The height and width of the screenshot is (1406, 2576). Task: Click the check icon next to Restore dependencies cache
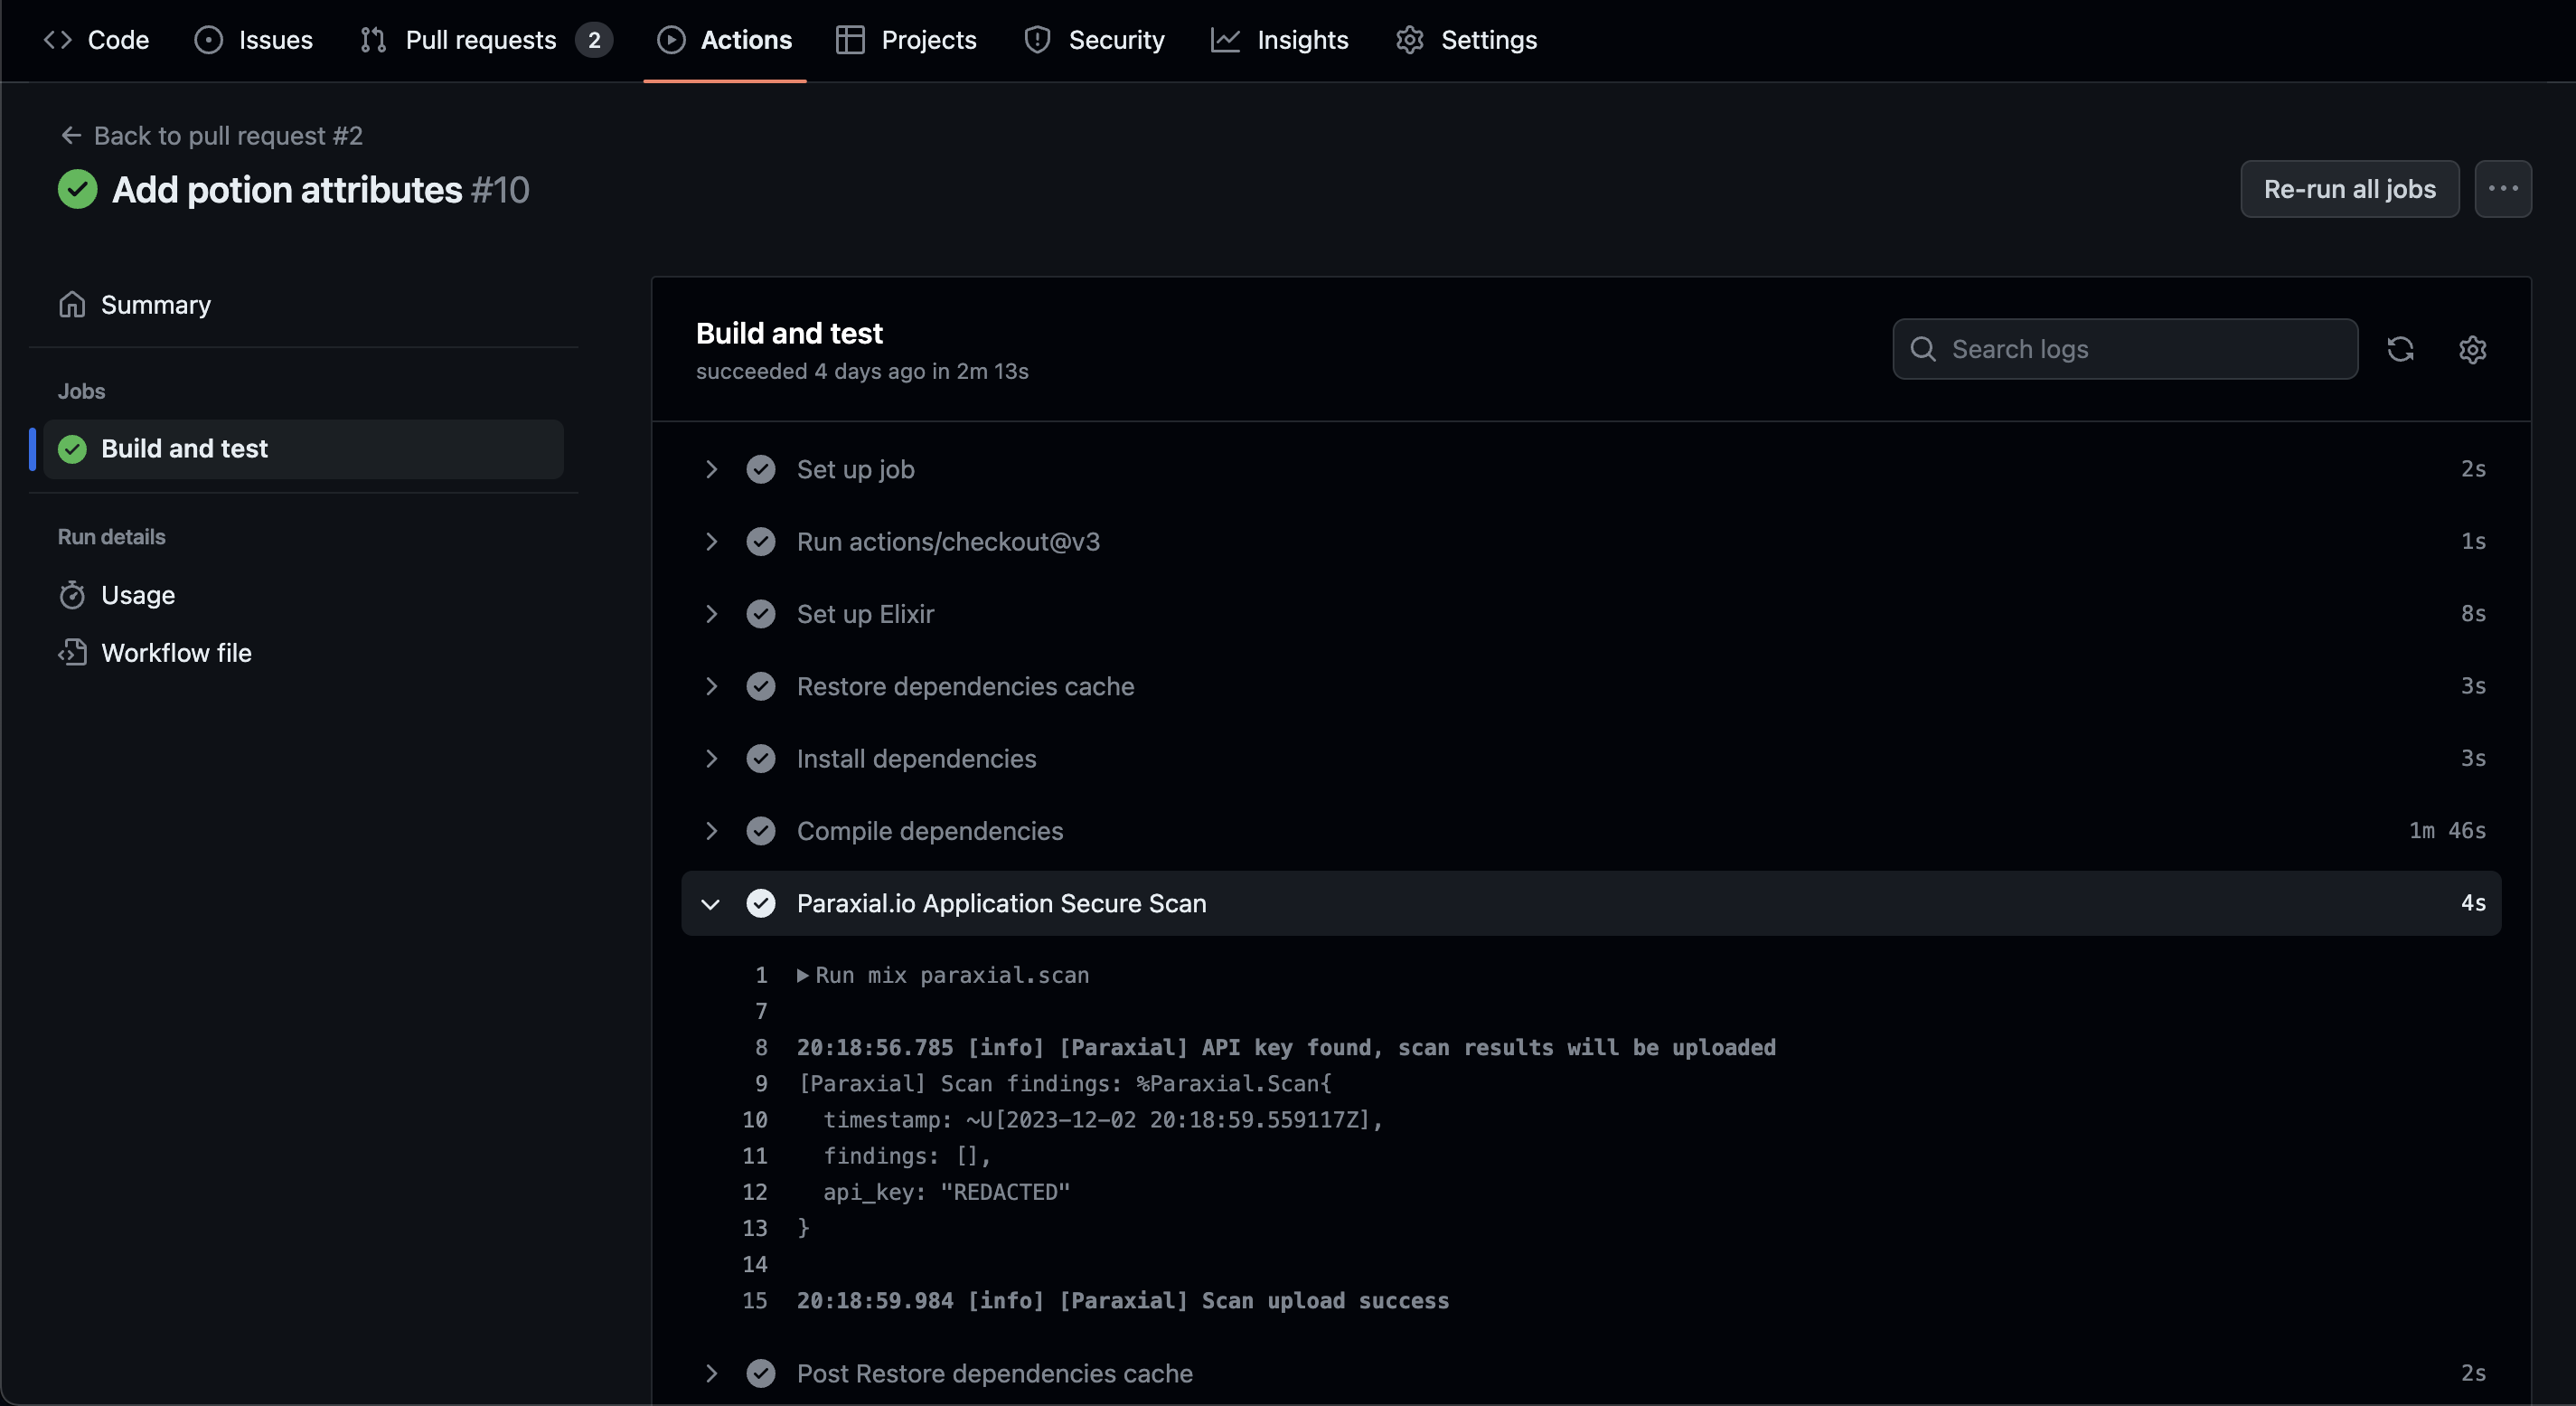coord(761,686)
